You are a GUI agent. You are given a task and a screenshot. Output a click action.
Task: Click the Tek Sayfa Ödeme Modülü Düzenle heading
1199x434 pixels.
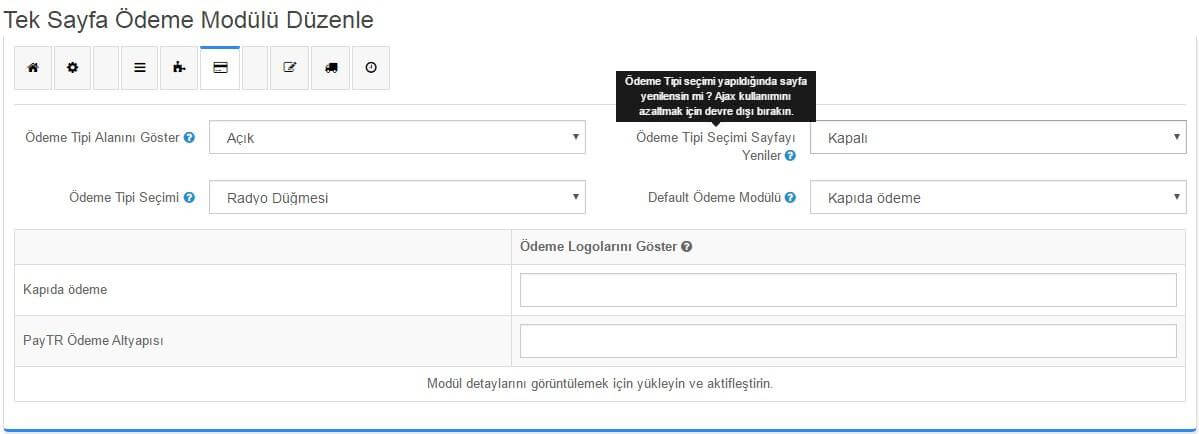tap(189, 20)
